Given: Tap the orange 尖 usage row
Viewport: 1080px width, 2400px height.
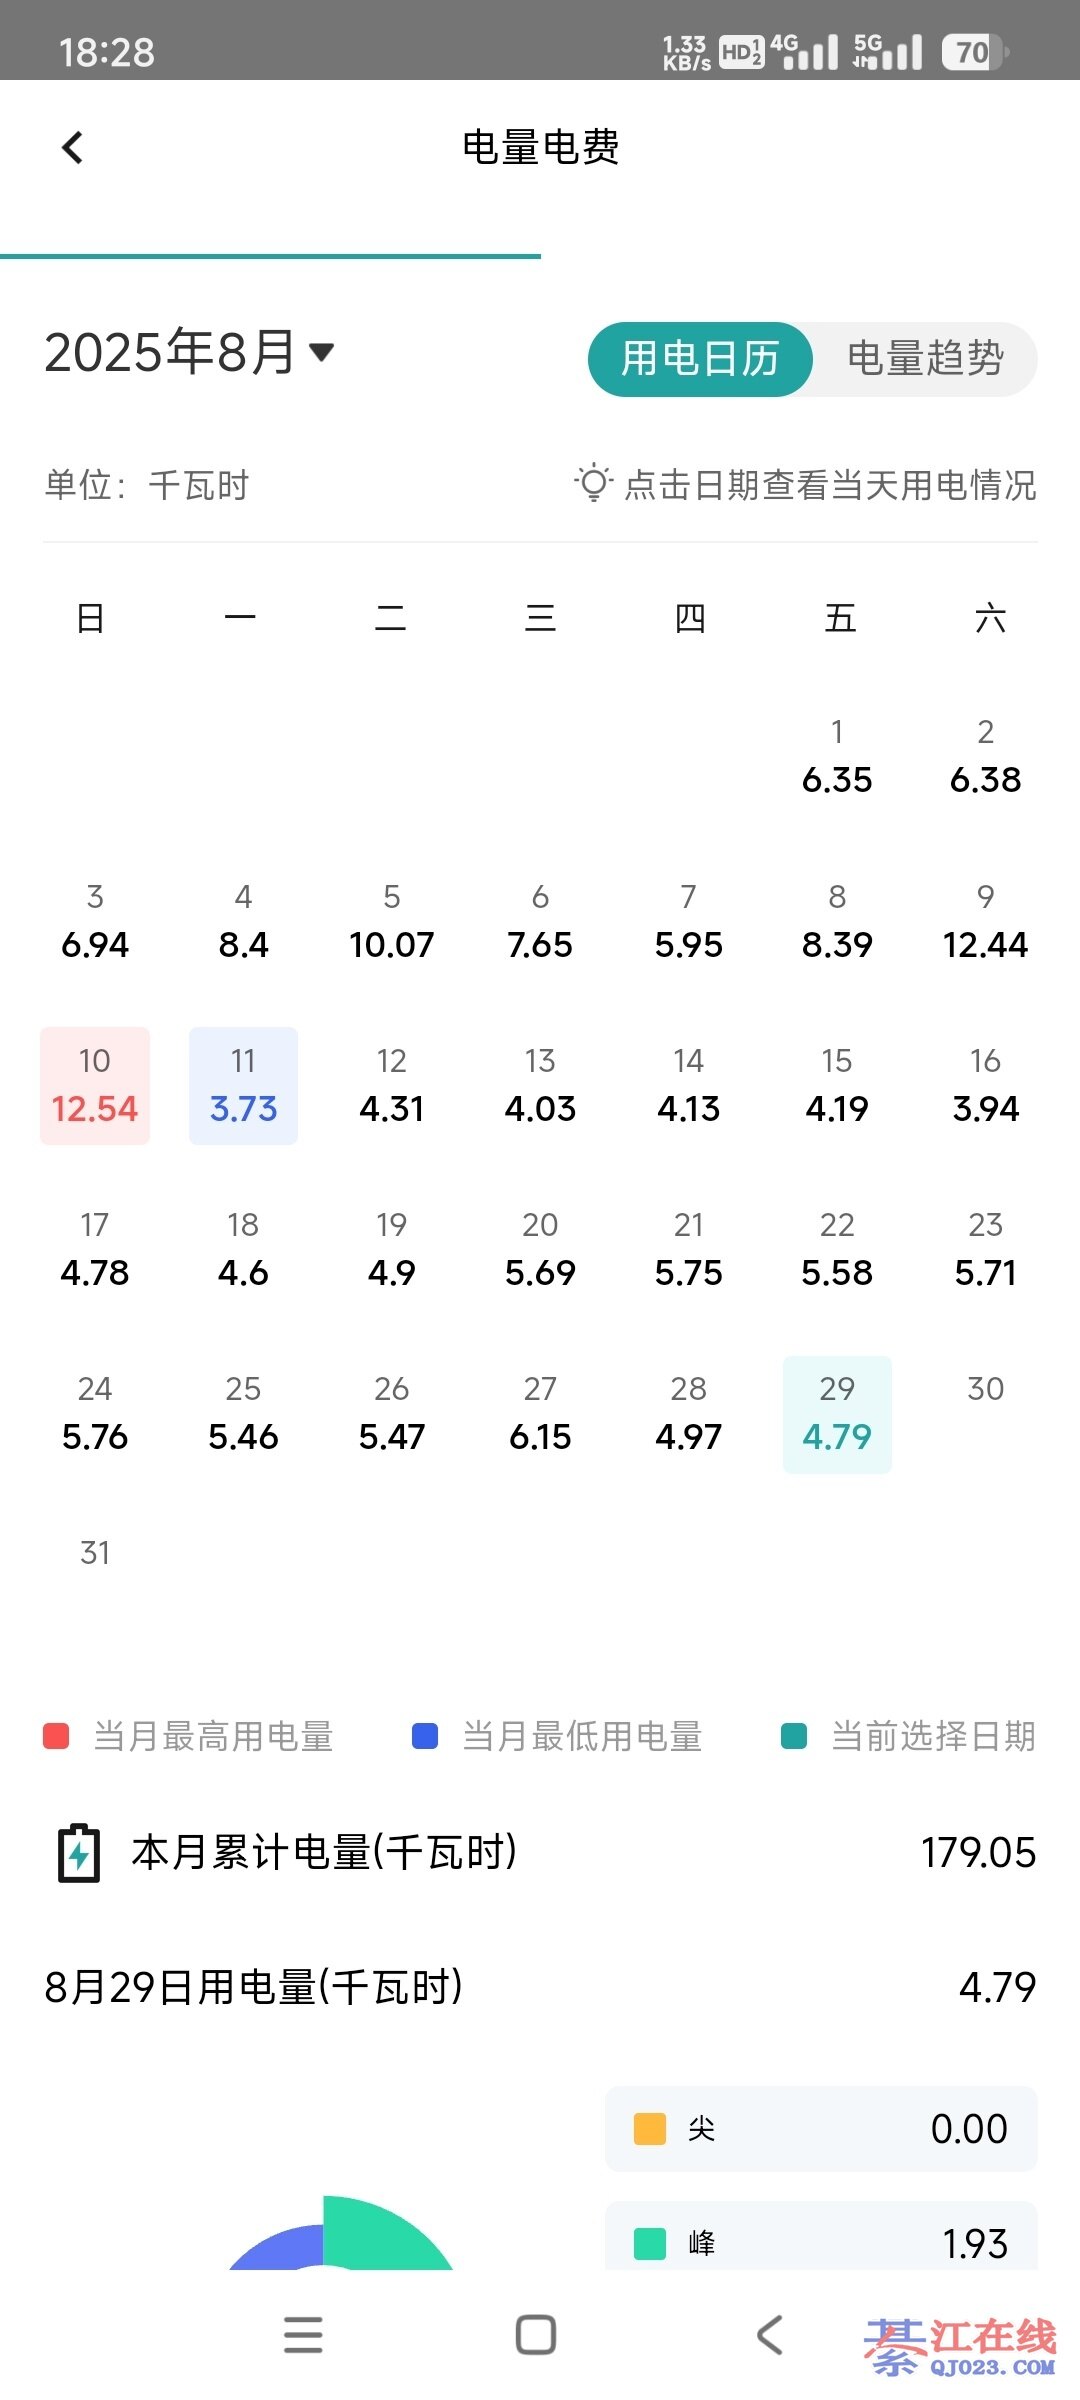Looking at the screenshot, I should pyautogui.click(x=820, y=2129).
